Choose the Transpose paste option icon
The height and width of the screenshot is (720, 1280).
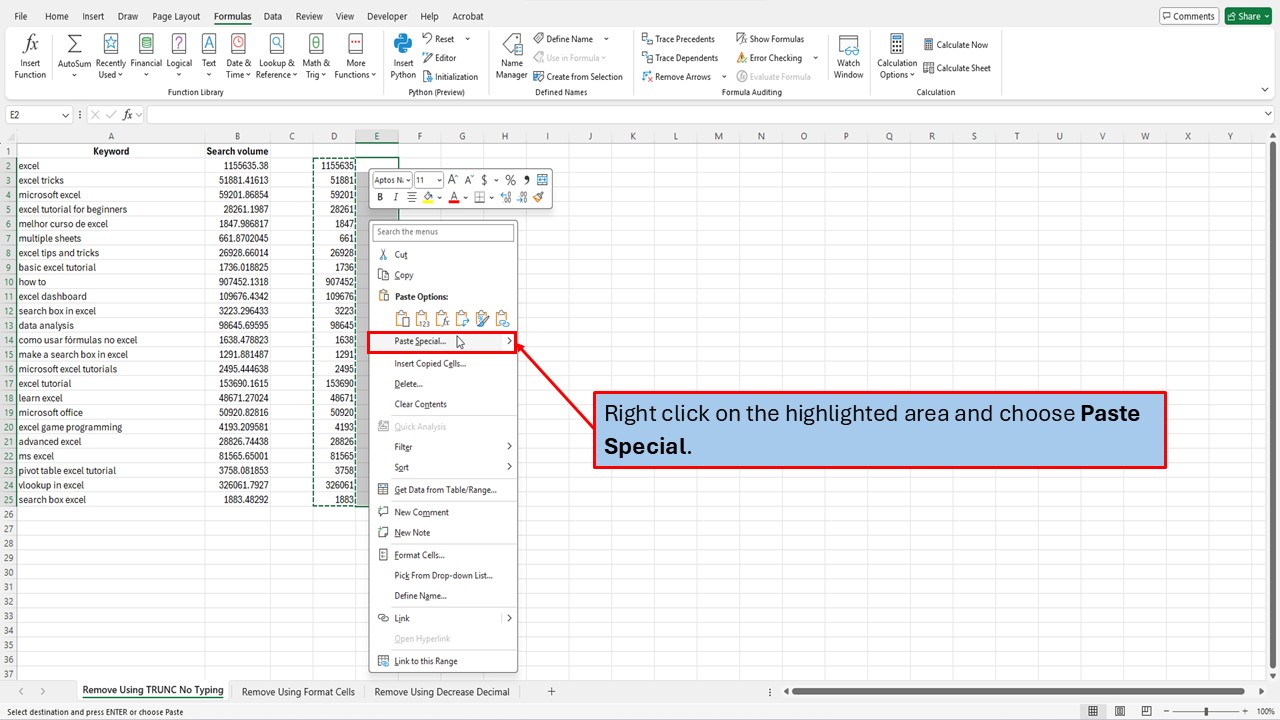click(x=462, y=318)
